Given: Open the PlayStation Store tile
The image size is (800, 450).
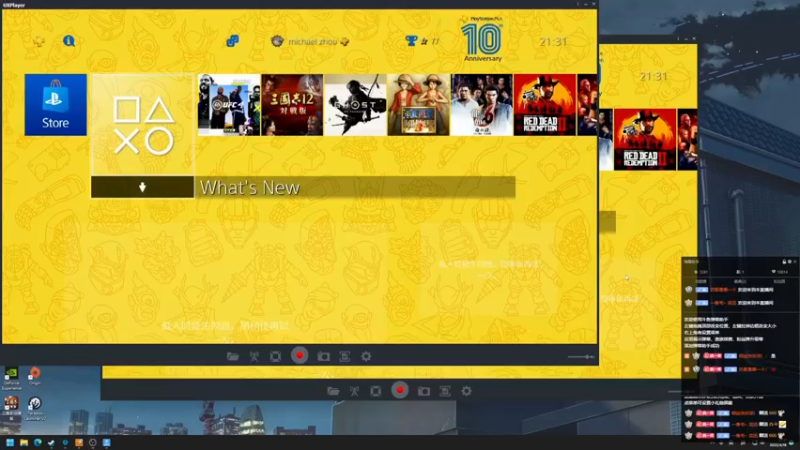Looking at the screenshot, I should 56,105.
